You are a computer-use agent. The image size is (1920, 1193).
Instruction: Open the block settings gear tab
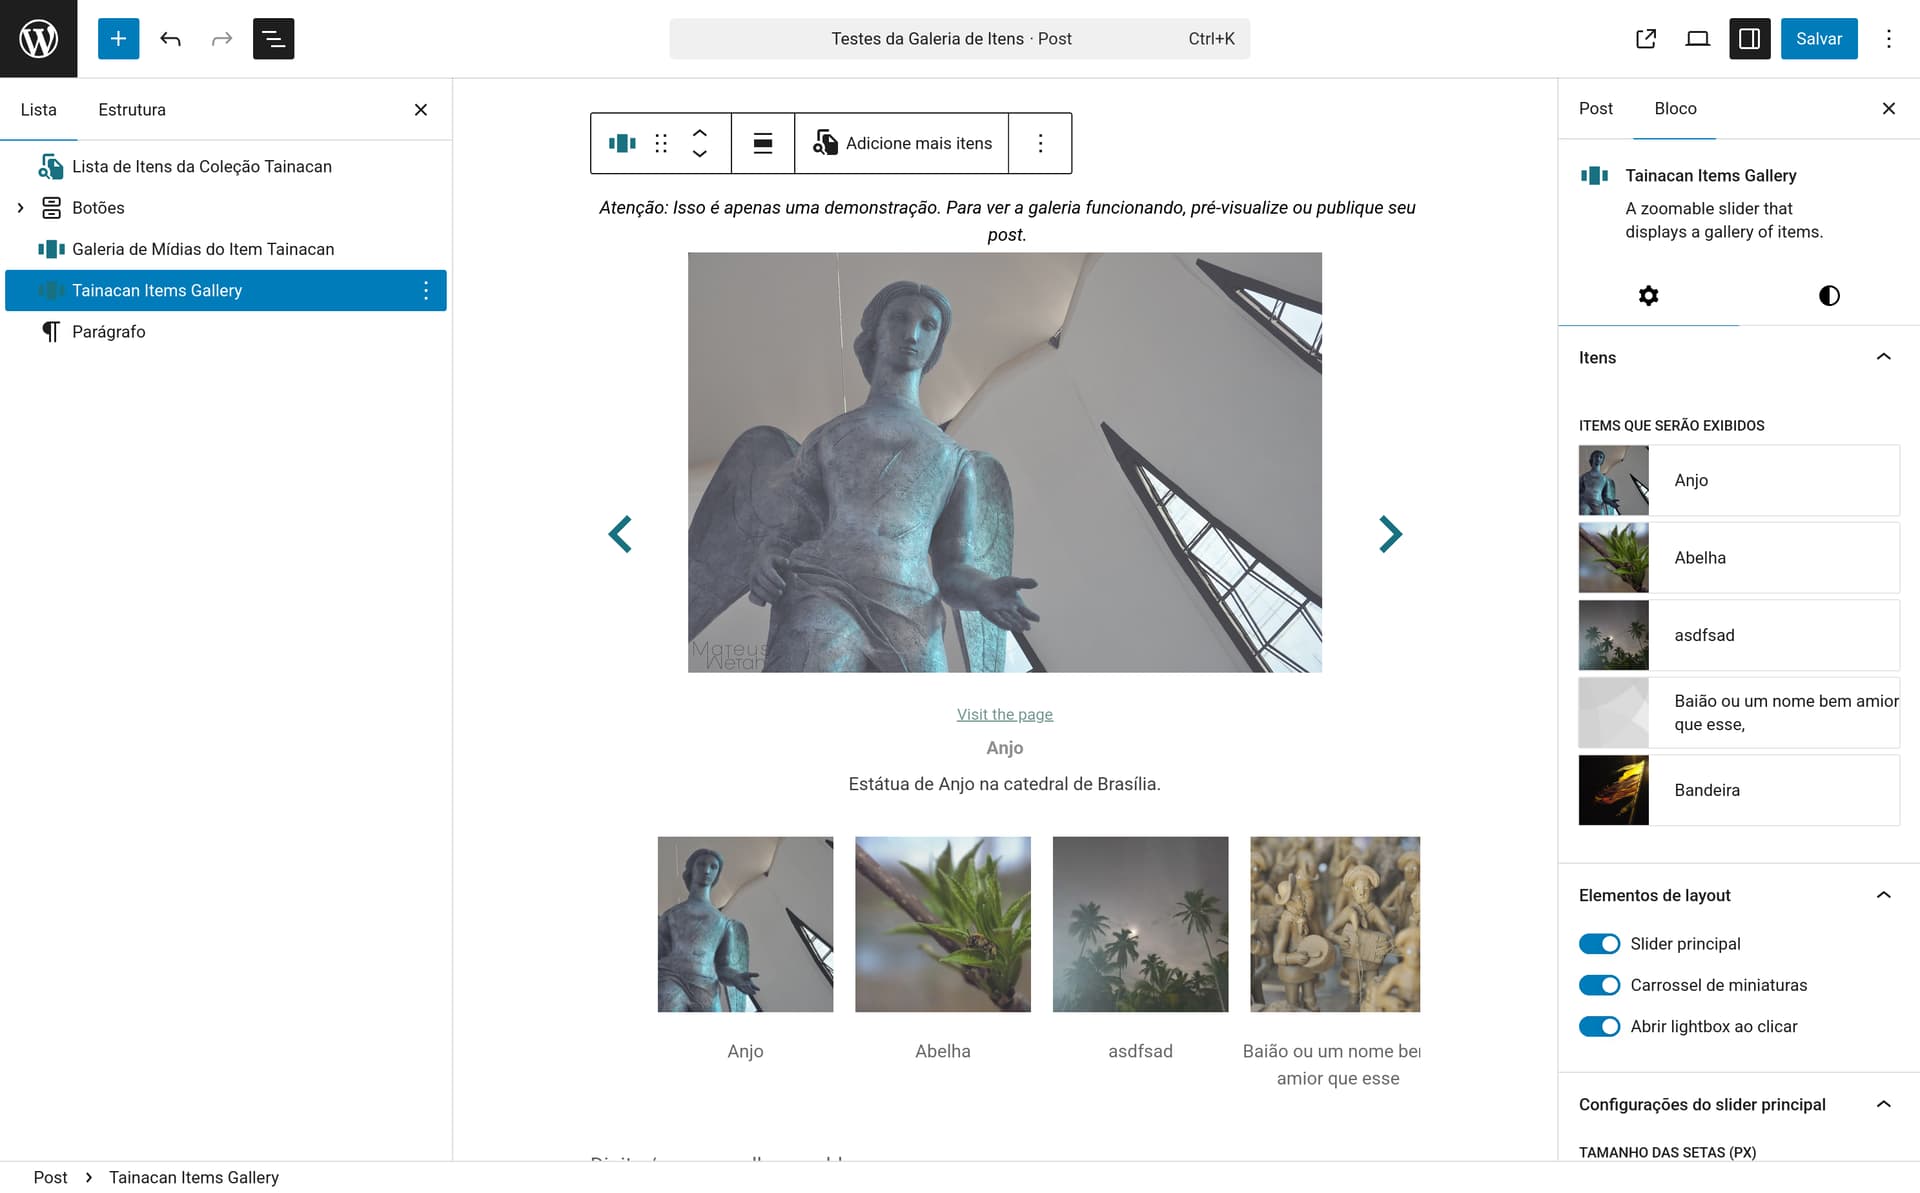click(1648, 295)
